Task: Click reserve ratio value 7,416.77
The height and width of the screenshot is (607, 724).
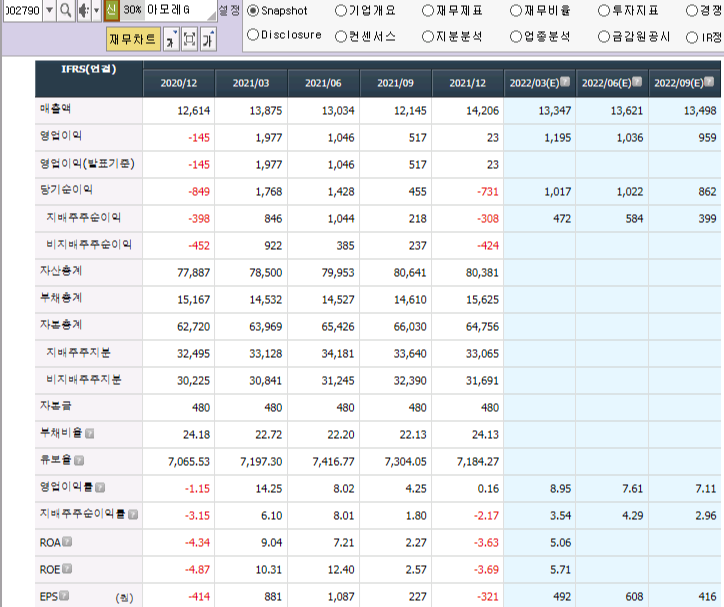Action: click(333, 462)
